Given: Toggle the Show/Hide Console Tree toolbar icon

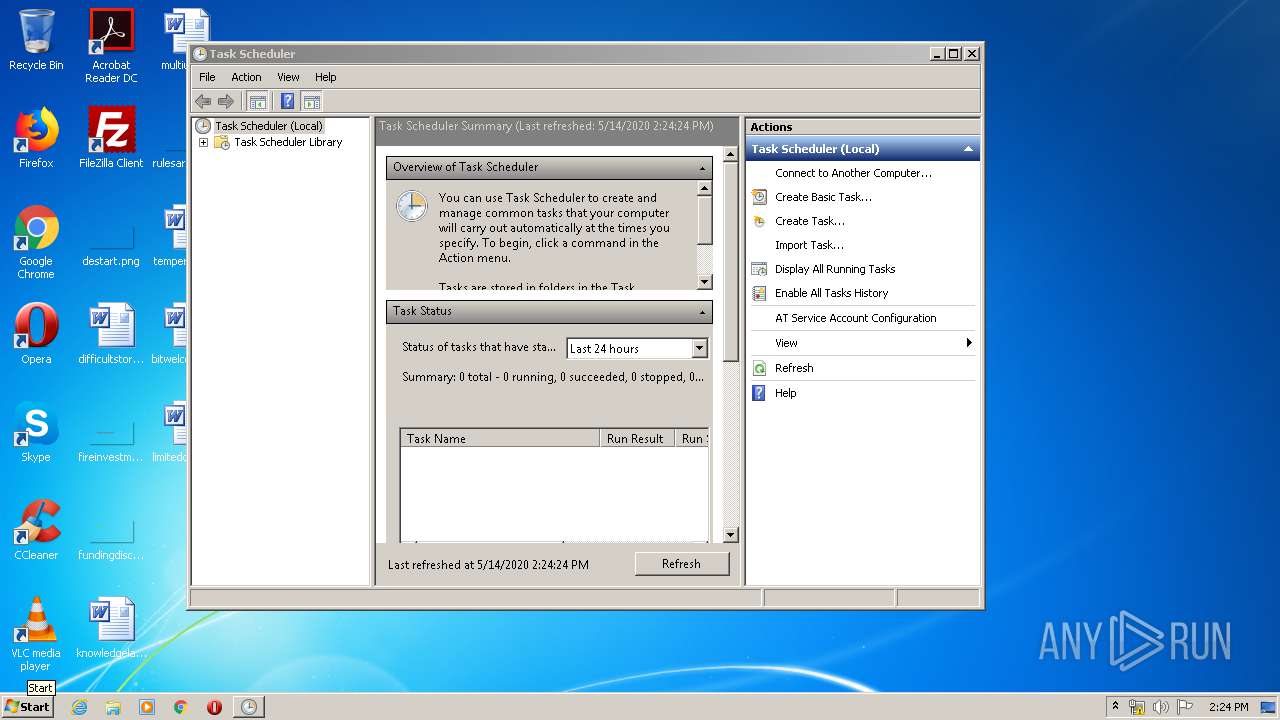Looking at the screenshot, I should pos(258,101).
